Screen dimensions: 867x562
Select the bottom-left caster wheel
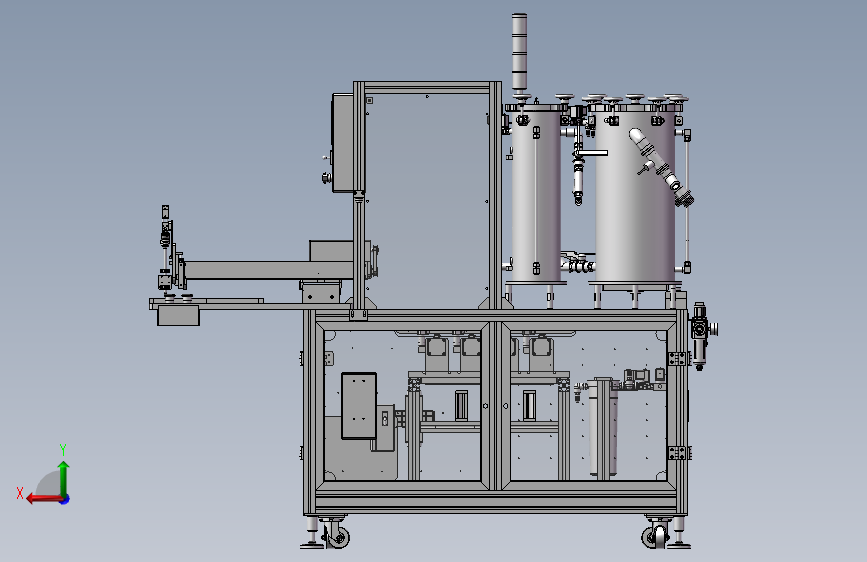pyautogui.click(x=336, y=534)
